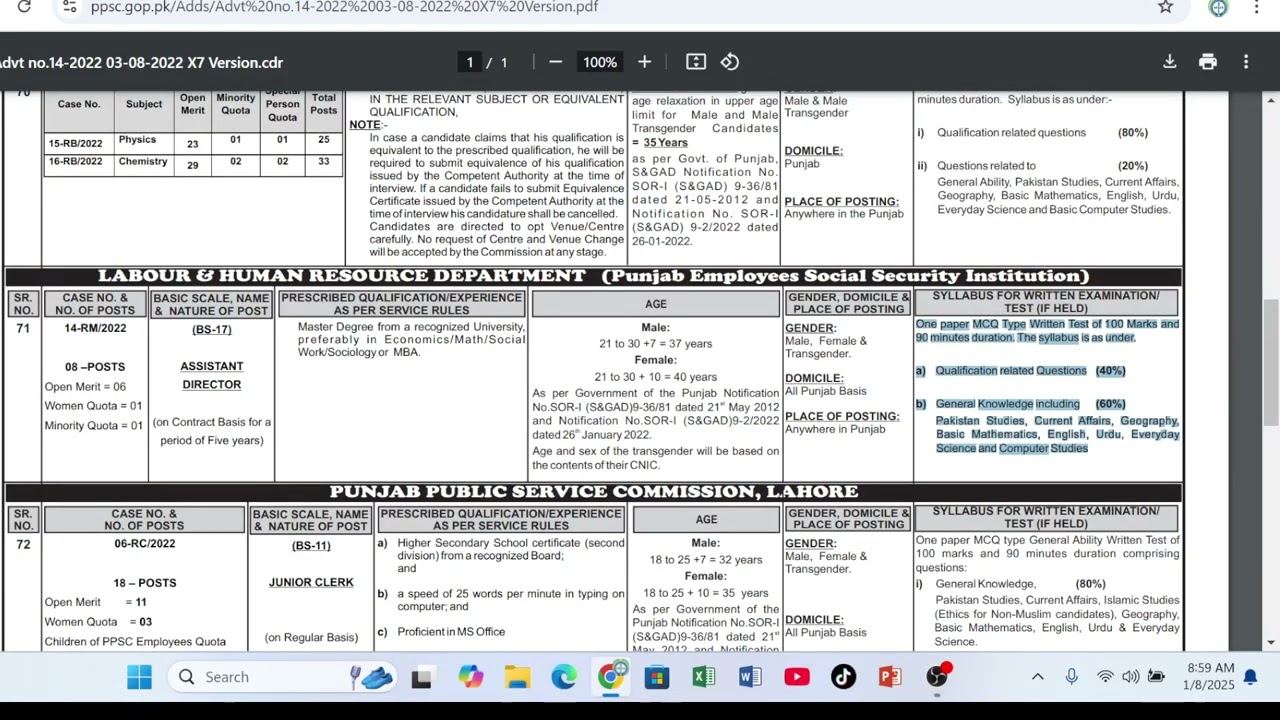Open the recording app with the red dot
1280x720 pixels.
coord(937,677)
